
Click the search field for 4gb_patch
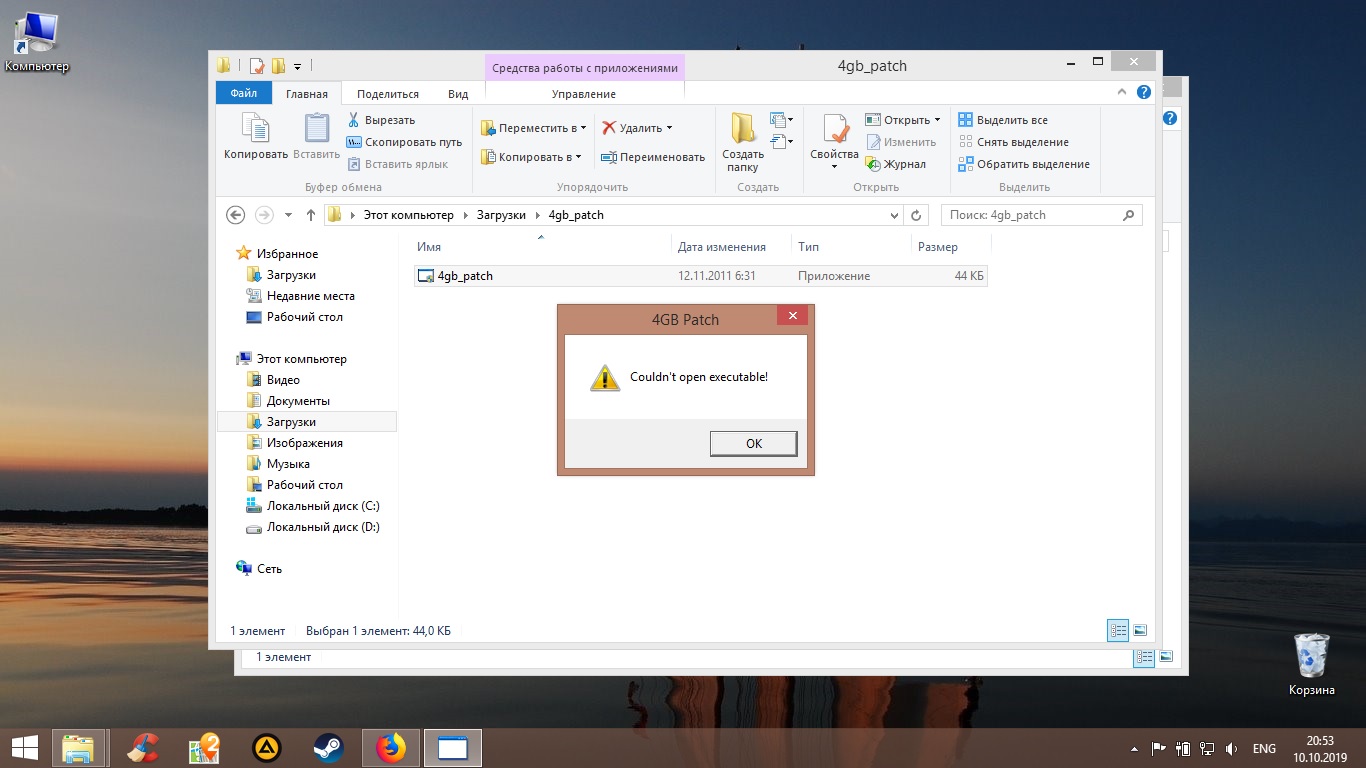[1030, 215]
